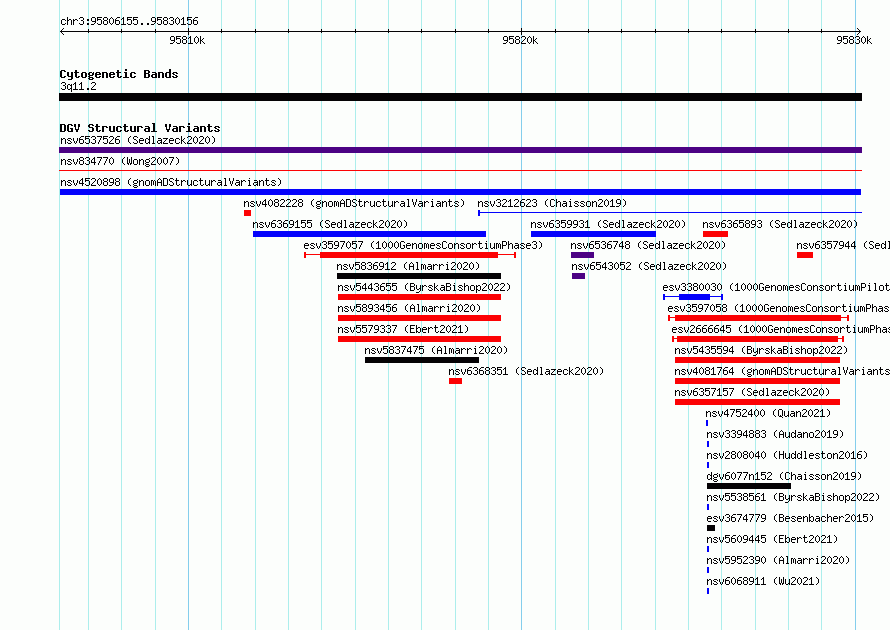Image resolution: width=890 pixels, height=630 pixels.
Task: Select the red nsv5579337 variant bar
Action: [419, 339]
